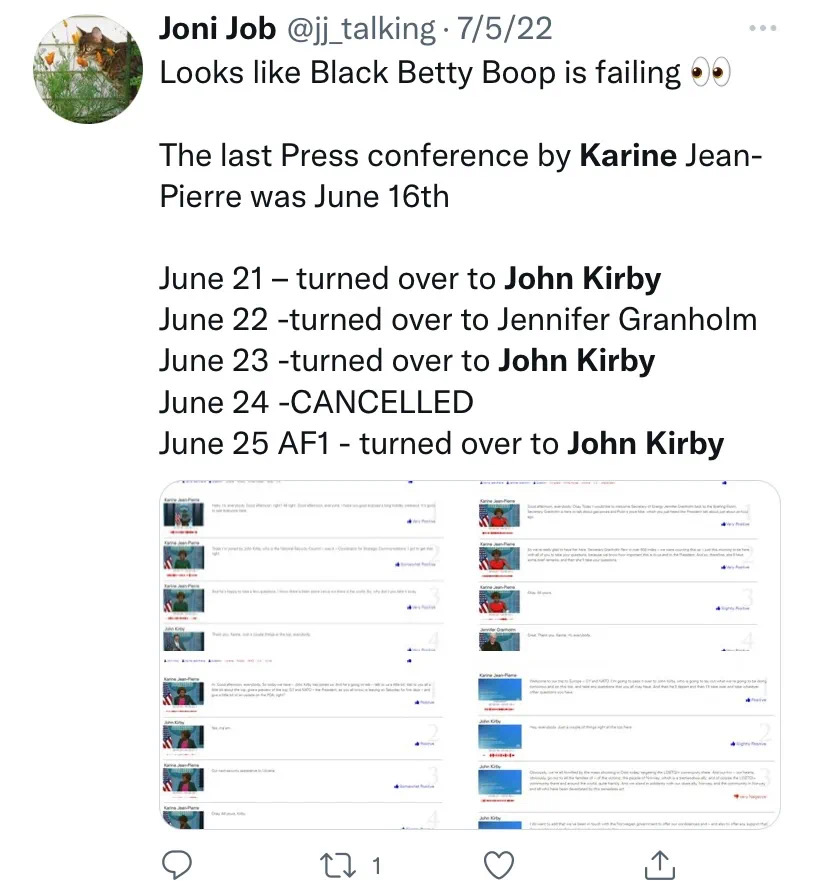Screen dimensions: 818x885
Task: Click the top-left Karine Jean-Pierre briefing thumbnail
Action: (x=183, y=515)
